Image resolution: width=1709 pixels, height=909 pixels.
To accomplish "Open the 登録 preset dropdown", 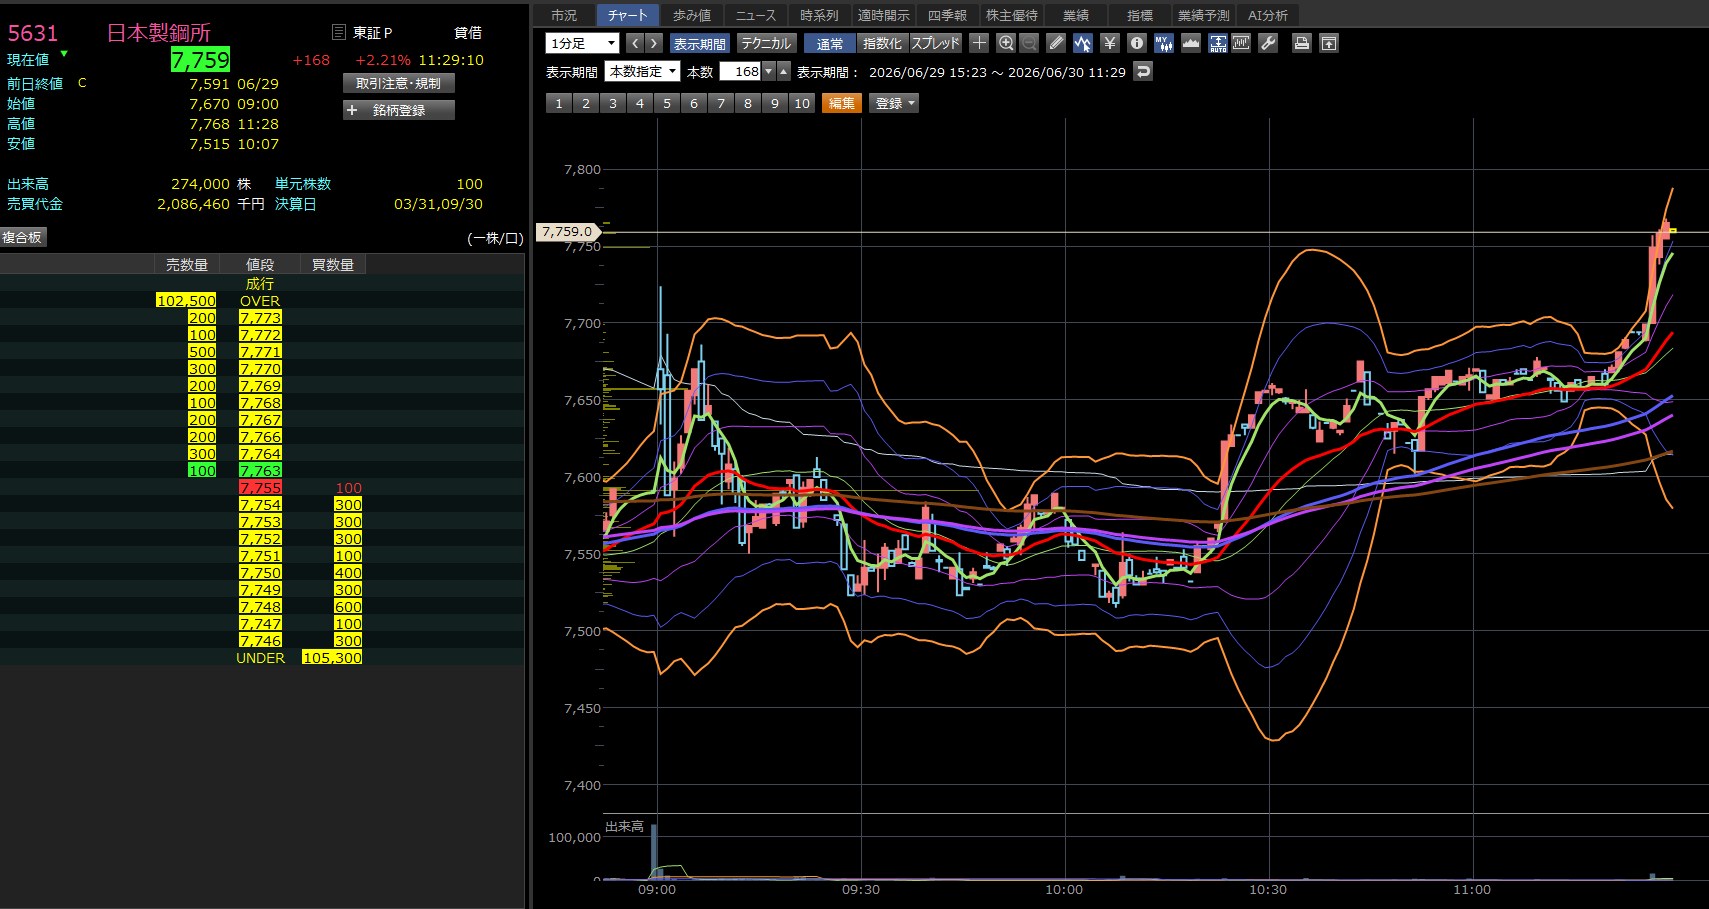I will tap(894, 103).
